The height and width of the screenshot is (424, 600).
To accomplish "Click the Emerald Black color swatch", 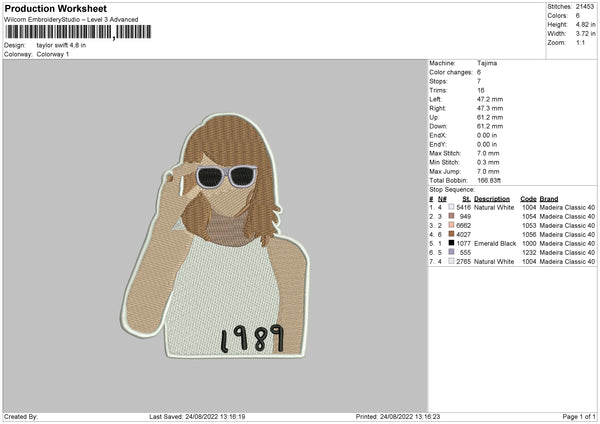I will (x=452, y=243).
